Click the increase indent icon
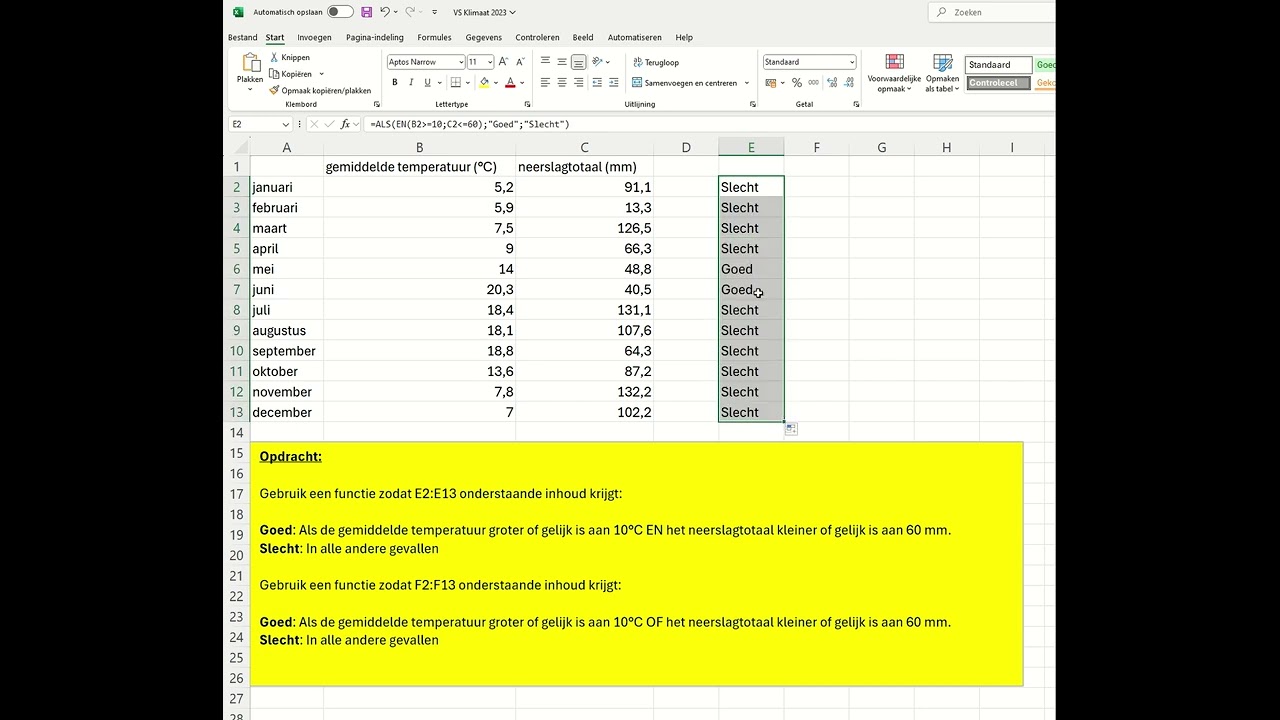This screenshot has height=720, width=1280. (x=614, y=83)
